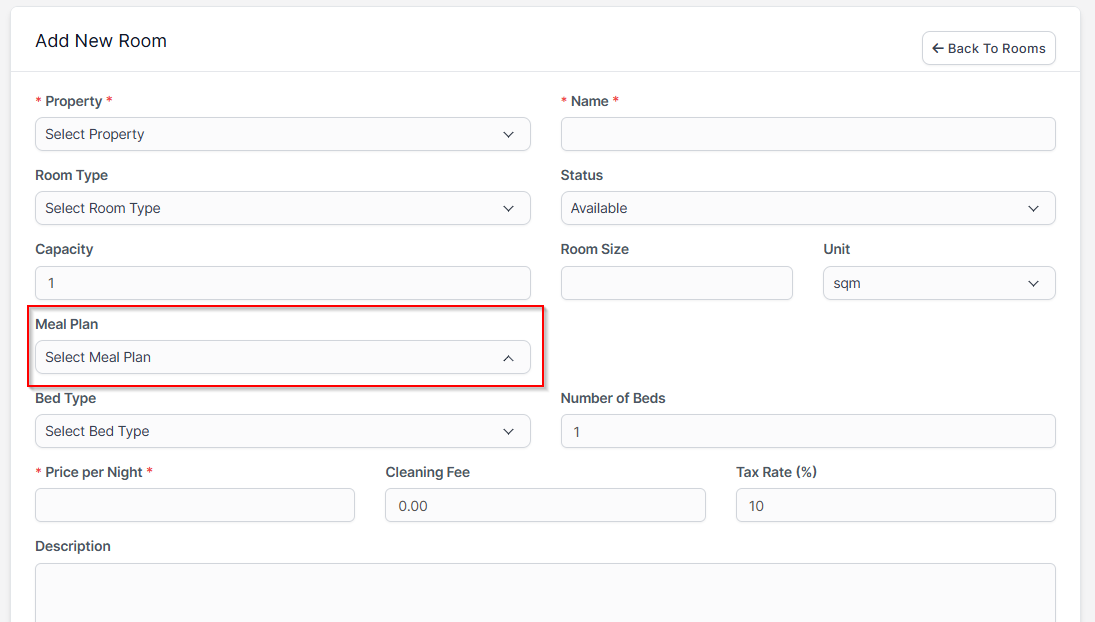Click the Status field chevron icon
1095x622 pixels.
tap(1033, 209)
